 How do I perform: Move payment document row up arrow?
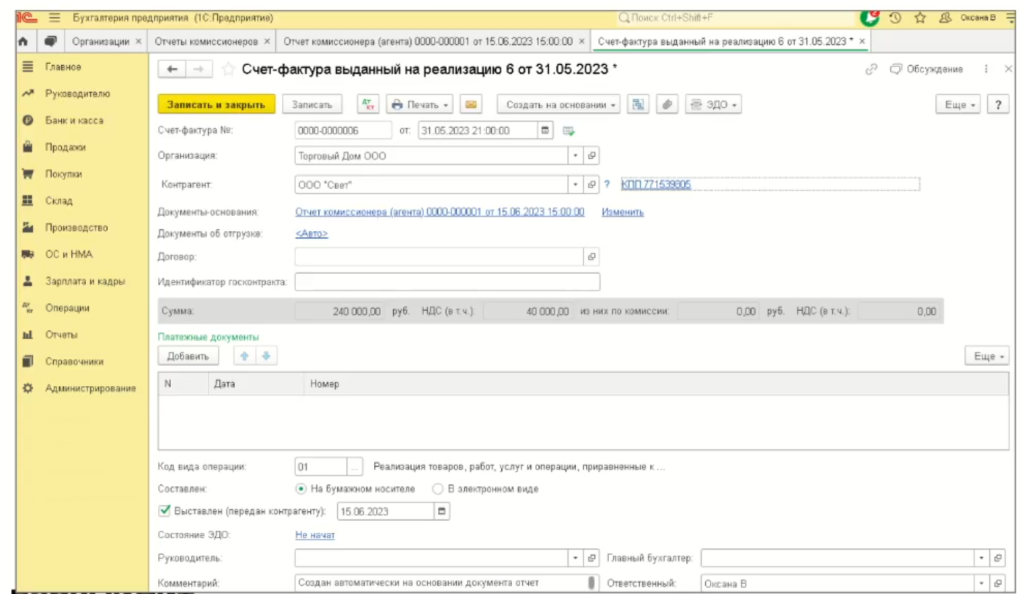click(x=243, y=356)
